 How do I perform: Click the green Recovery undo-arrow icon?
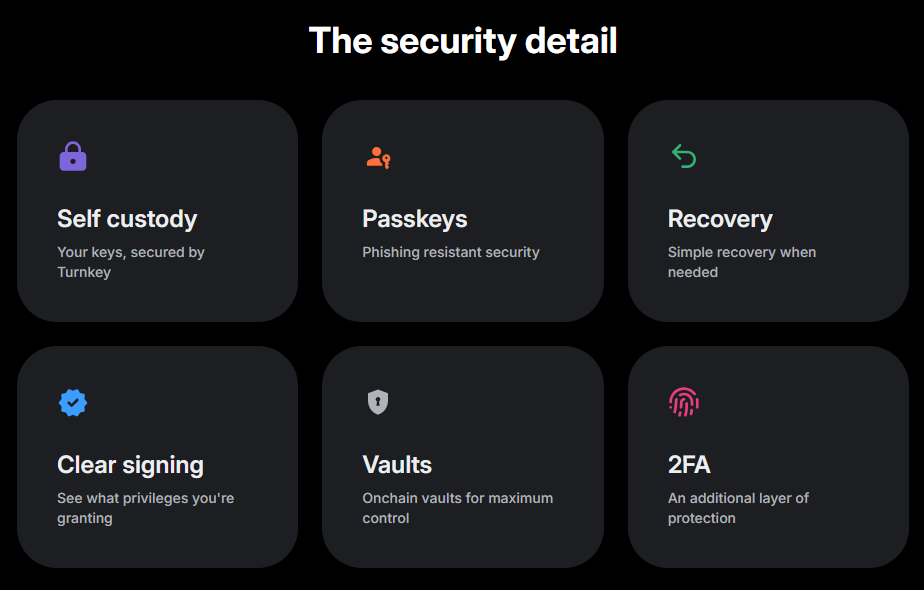coord(683,156)
